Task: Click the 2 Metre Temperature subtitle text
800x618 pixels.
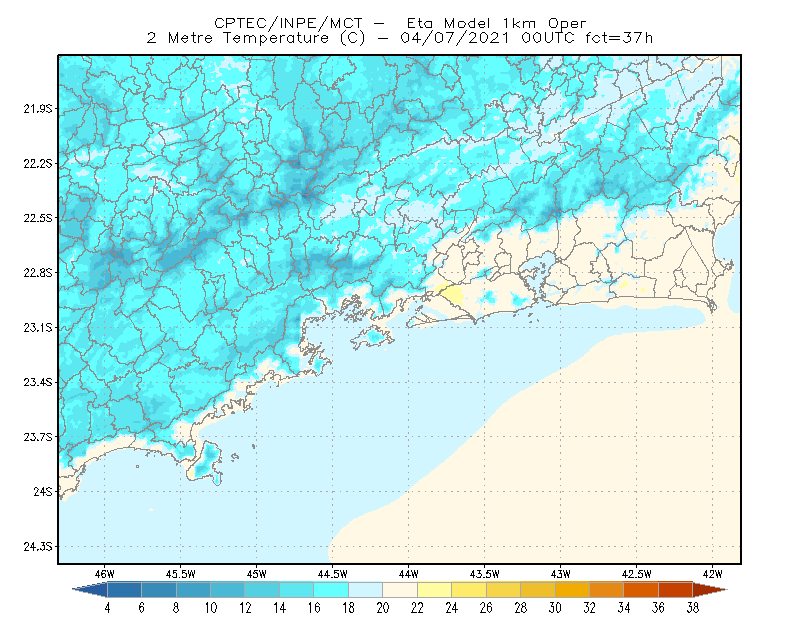Action: (237, 38)
